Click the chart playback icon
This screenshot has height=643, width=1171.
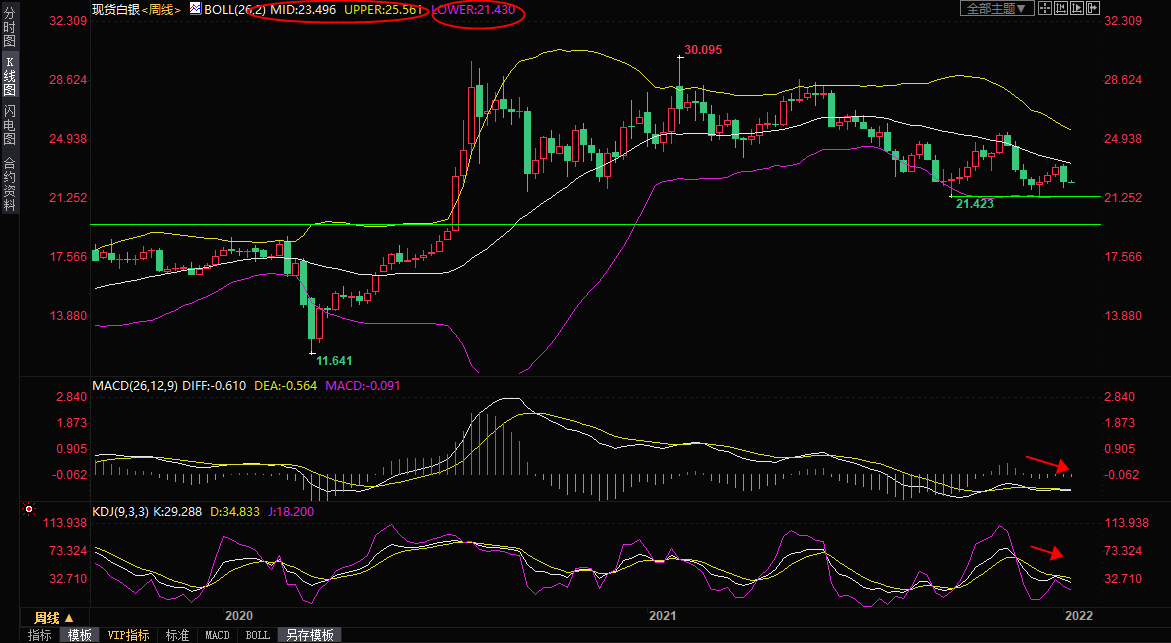(x=1077, y=9)
